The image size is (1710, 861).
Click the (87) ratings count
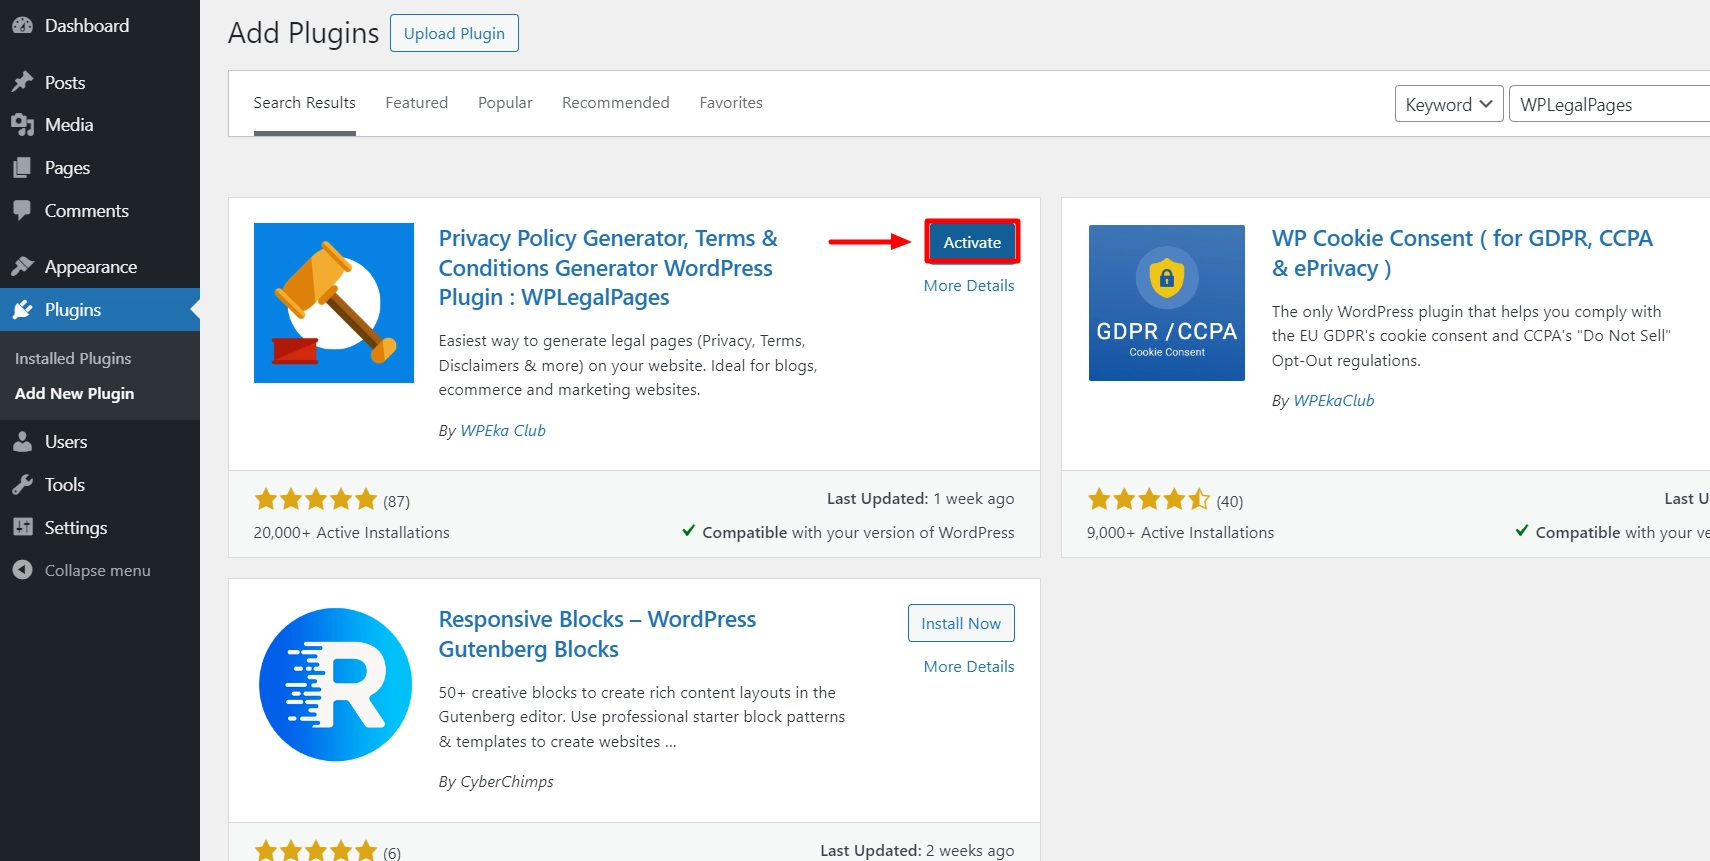pos(396,501)
